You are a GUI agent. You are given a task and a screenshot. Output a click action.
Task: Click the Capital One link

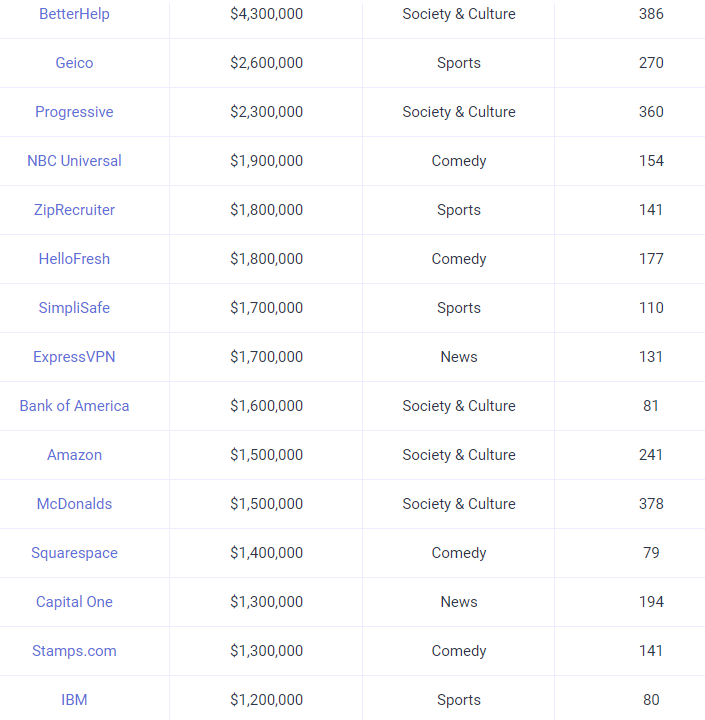pos(74,602)
